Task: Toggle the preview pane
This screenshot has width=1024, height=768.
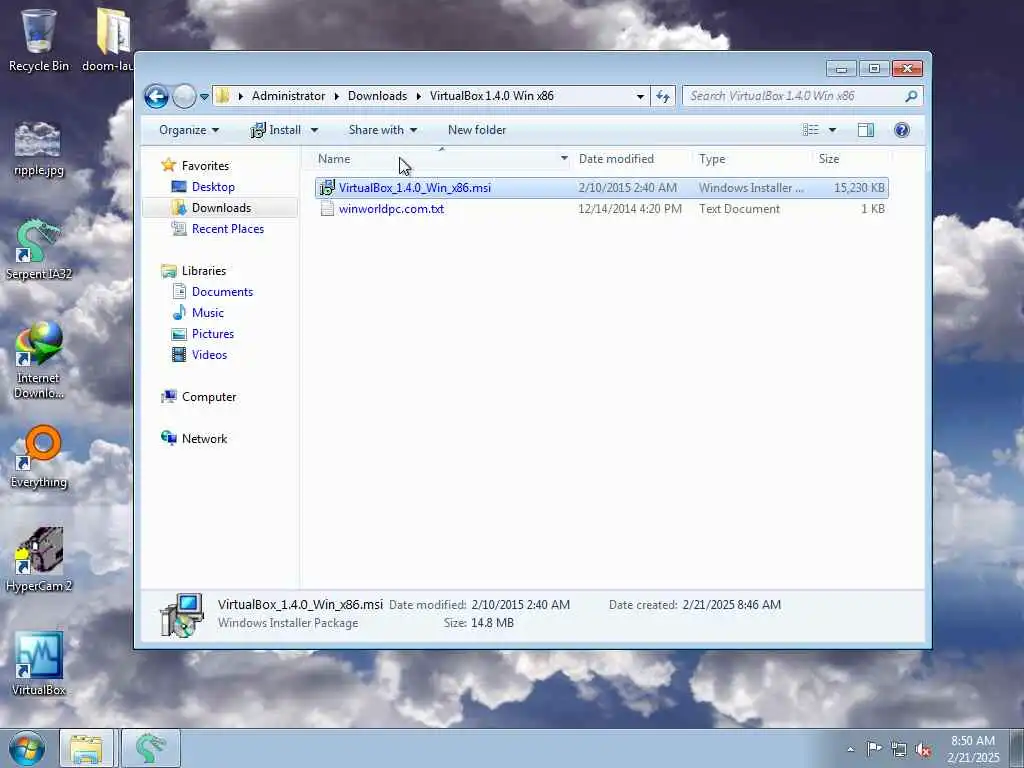Action: (866, 130)
